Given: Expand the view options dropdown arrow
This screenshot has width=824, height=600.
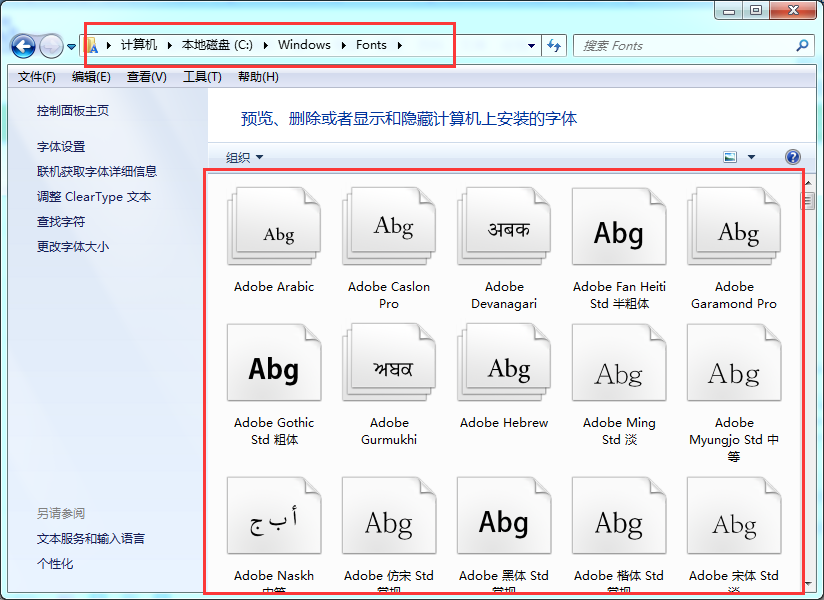Looking at the screenshot, I should 751,157.
